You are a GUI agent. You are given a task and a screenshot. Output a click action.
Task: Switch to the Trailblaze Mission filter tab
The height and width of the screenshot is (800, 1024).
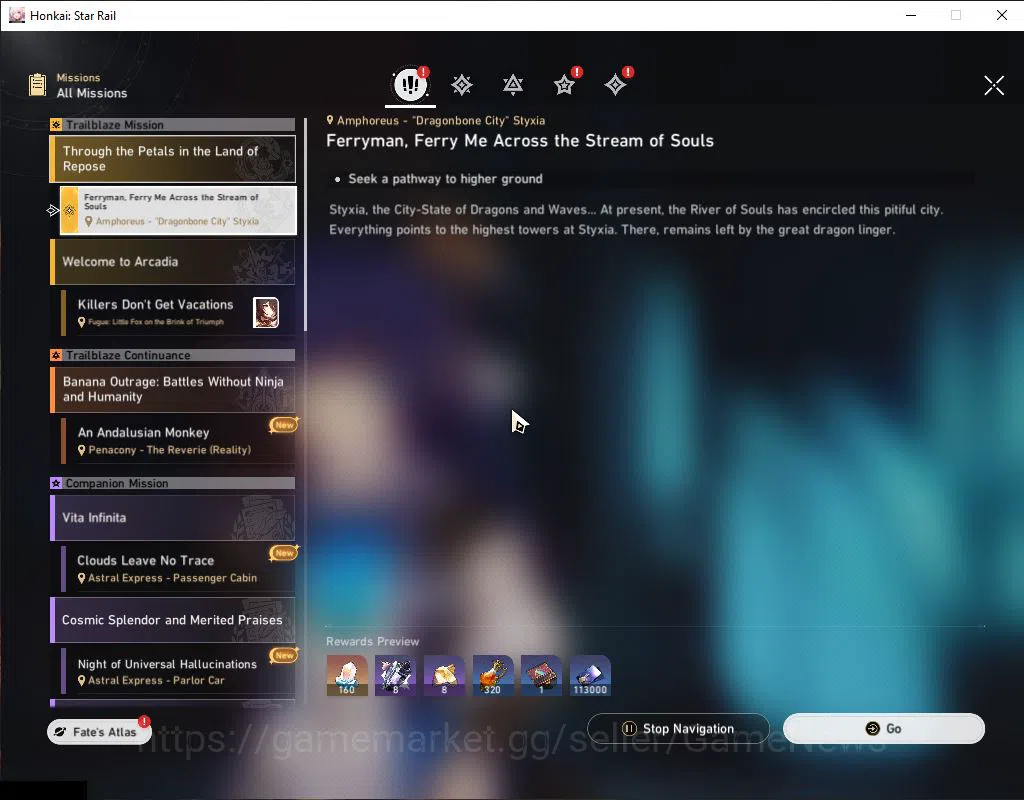462,85
